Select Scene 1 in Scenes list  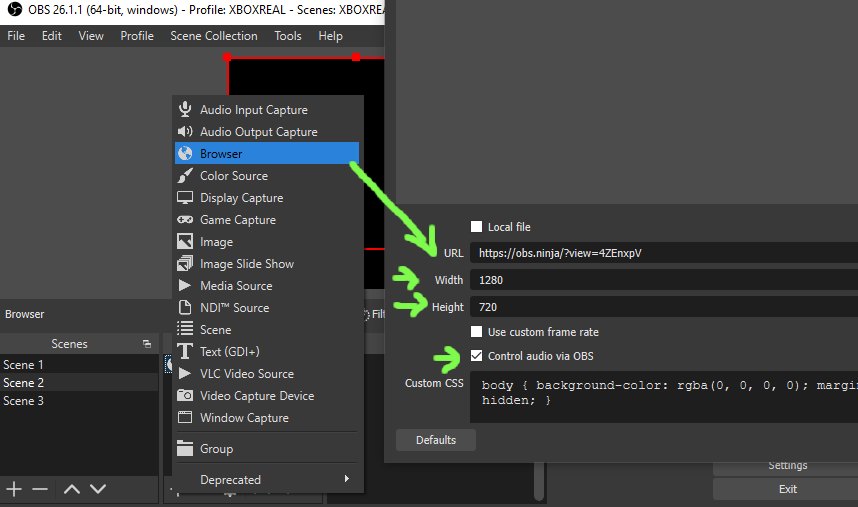79,364
